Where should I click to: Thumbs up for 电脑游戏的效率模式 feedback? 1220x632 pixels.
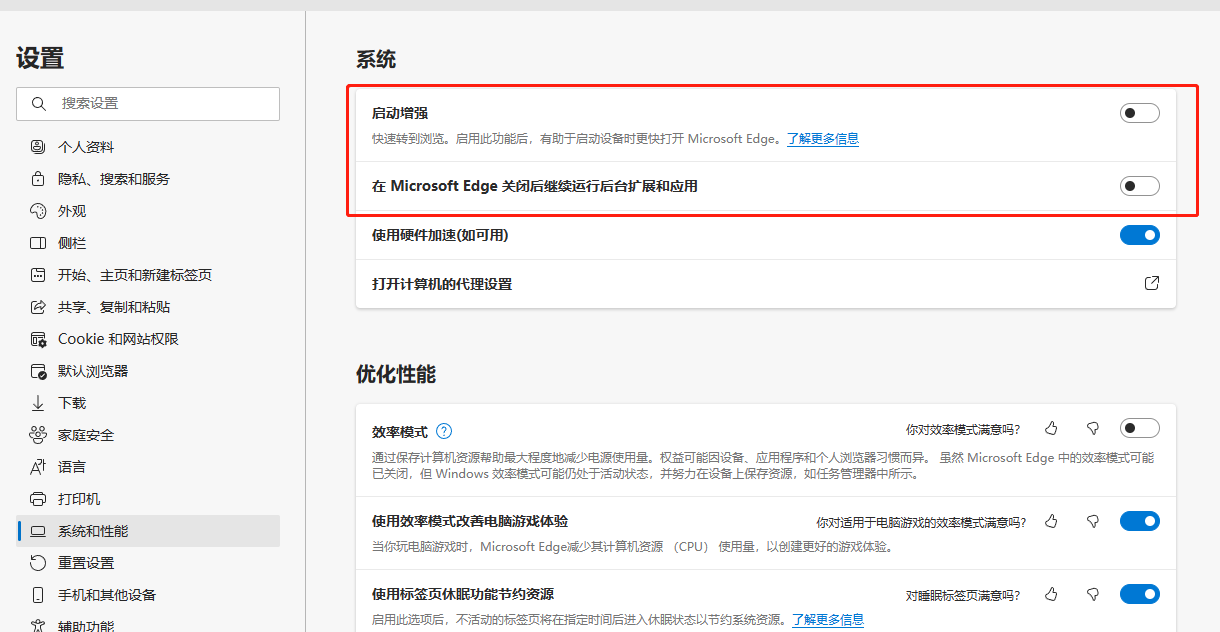(1051, 521)
